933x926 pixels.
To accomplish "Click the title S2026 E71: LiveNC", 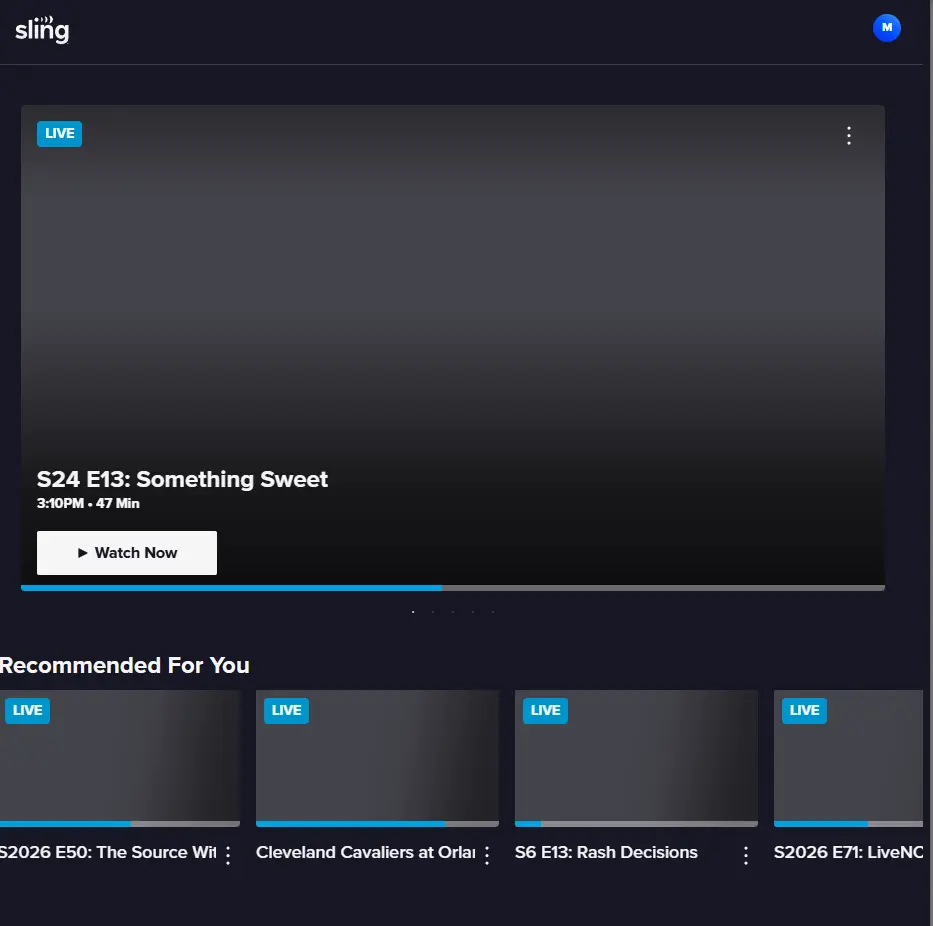I will (849, 852).
